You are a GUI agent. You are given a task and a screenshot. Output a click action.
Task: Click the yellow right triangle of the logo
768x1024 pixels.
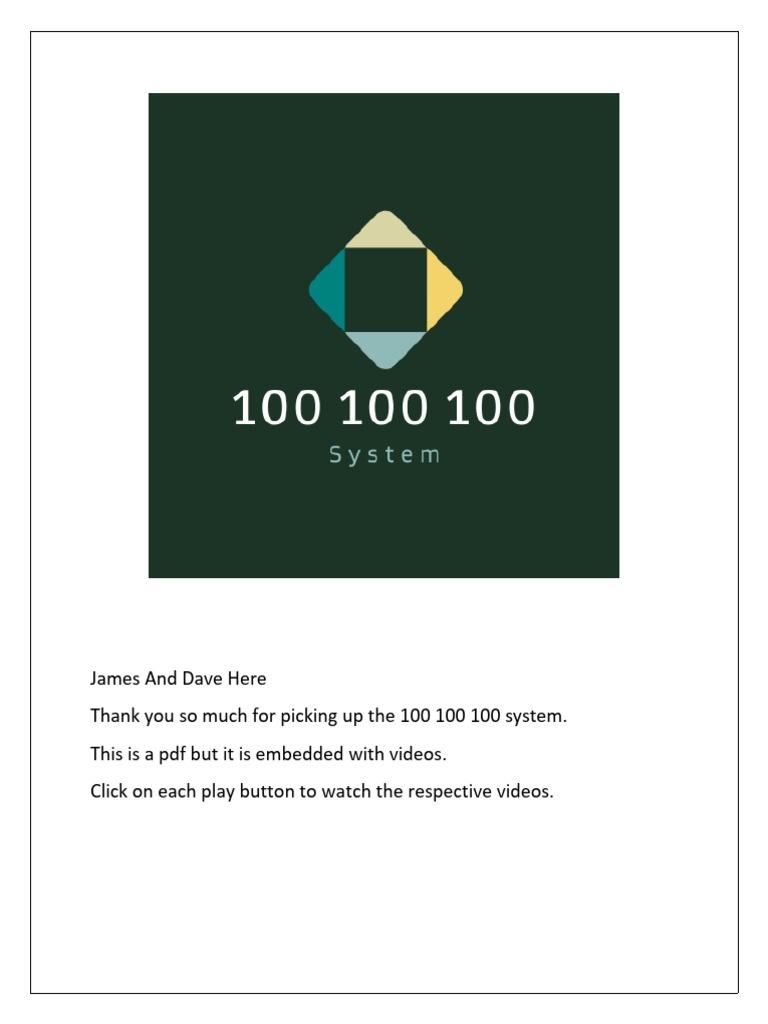tap(441, 290)
